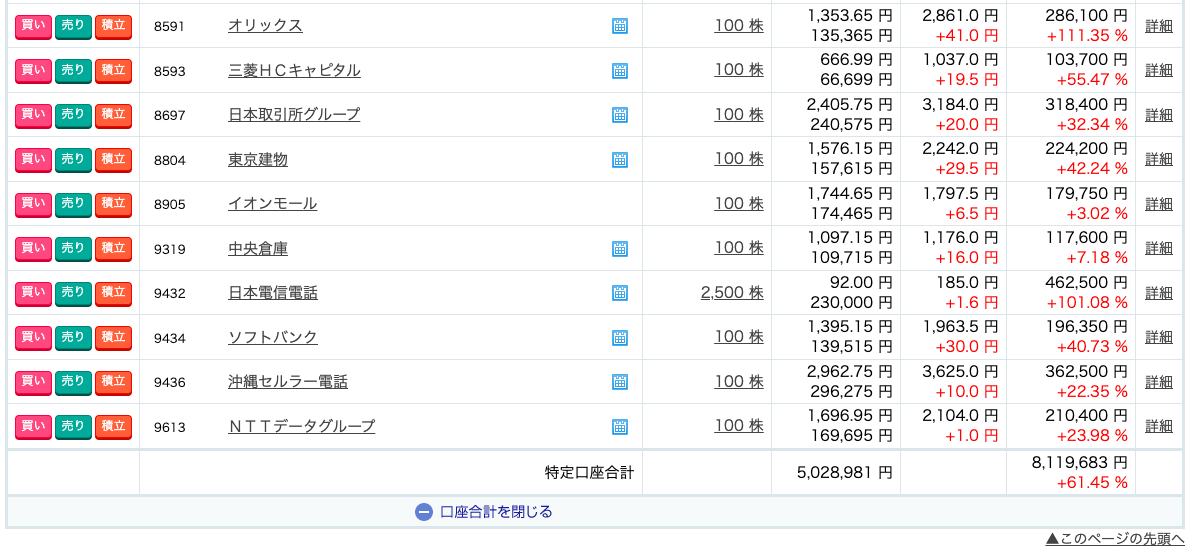
Task: Click 積立 button for 日本電信電話
Action: coord(114,293)
